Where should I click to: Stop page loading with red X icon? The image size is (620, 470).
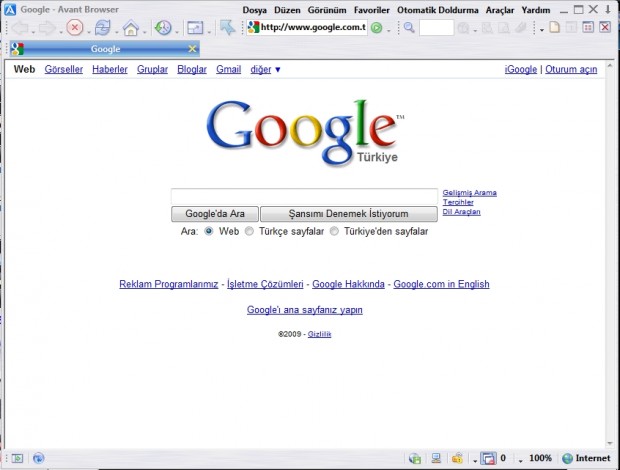pos(75,28)
